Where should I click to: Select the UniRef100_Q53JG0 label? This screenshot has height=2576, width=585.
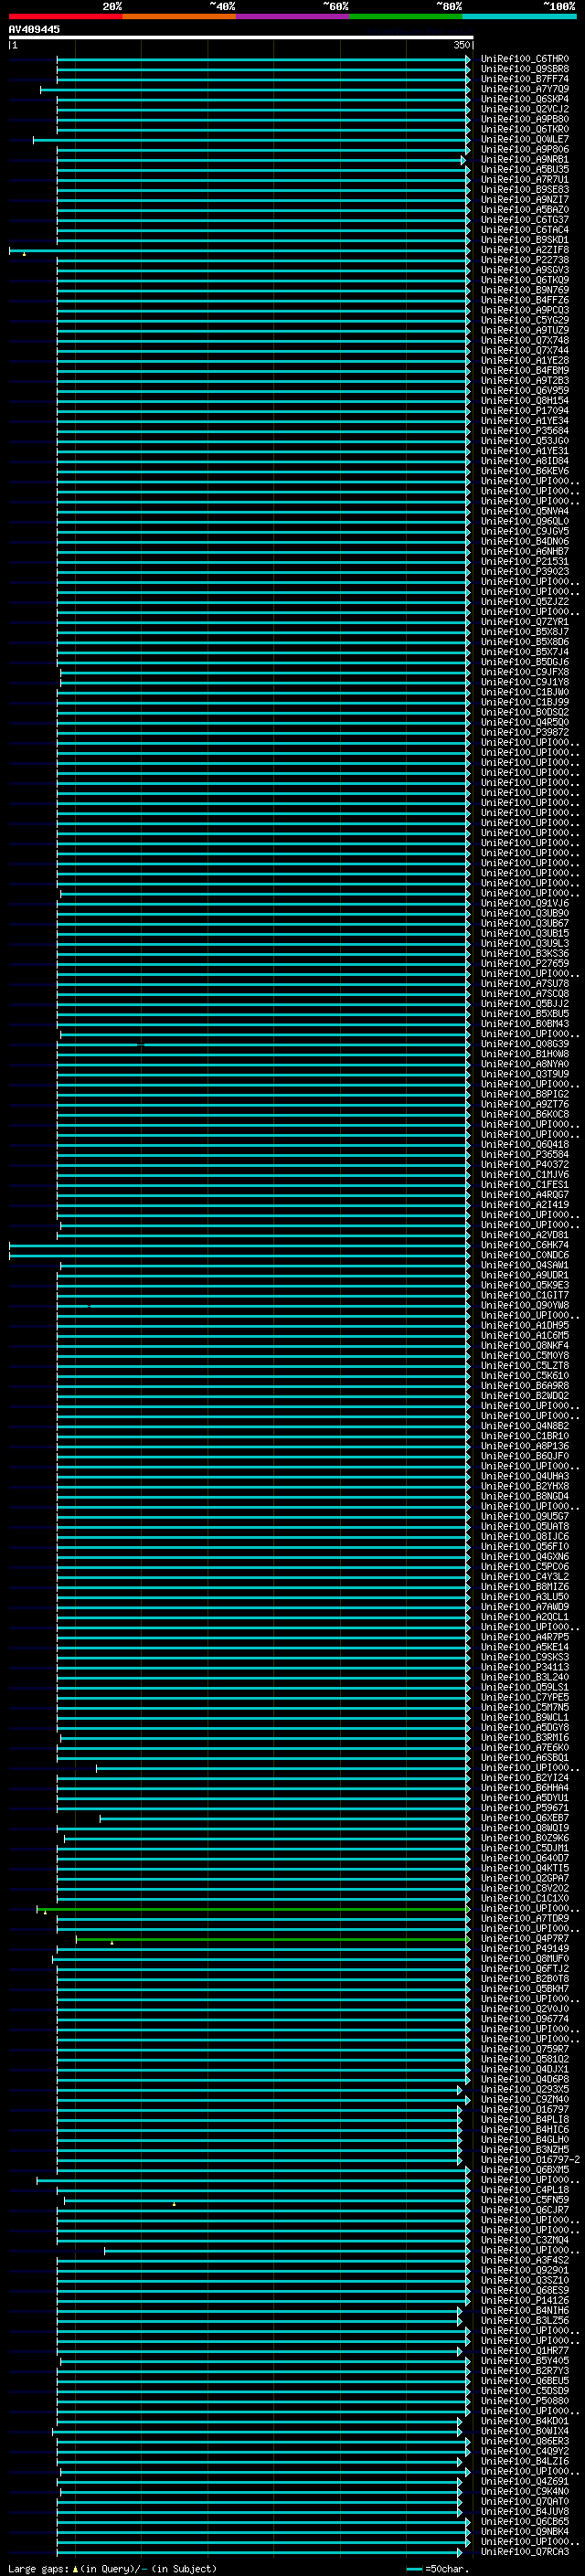(525, 441)
